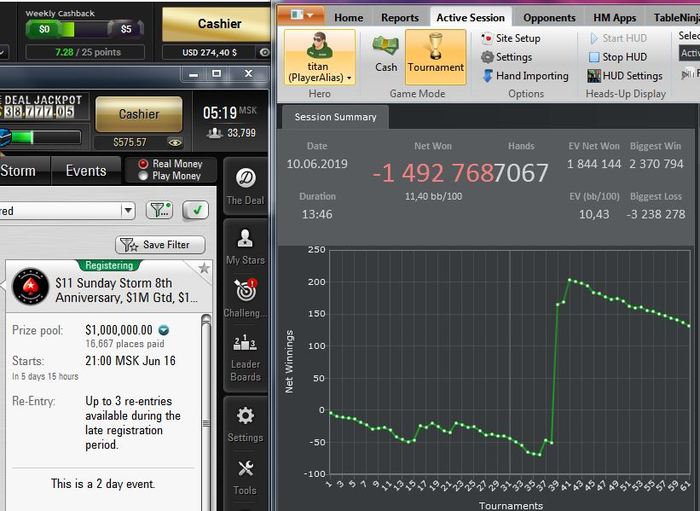Toggle balance visibility eye next to USD 274,40
The image size is (700, 511).
pos(264,53)
